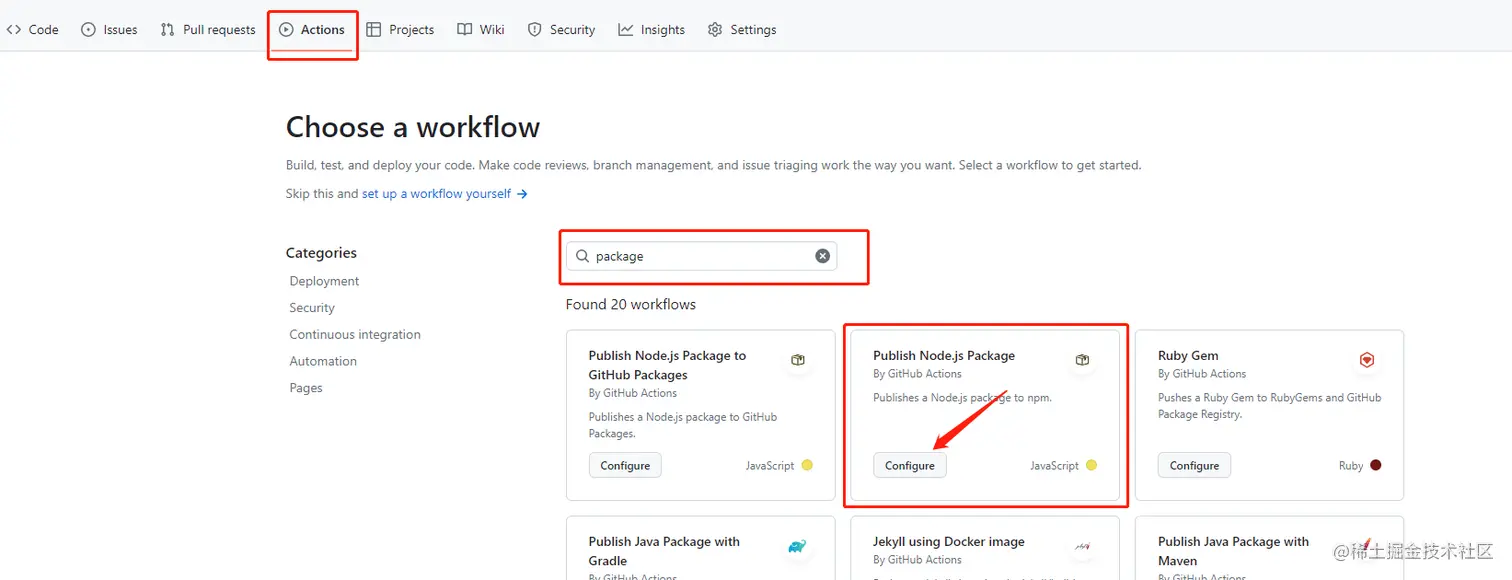Viewport: 1512px width, 580px height.
Task: Click 'Pushes a Ruby Gem to RubyGems' description
Action: click(1269, 406)
